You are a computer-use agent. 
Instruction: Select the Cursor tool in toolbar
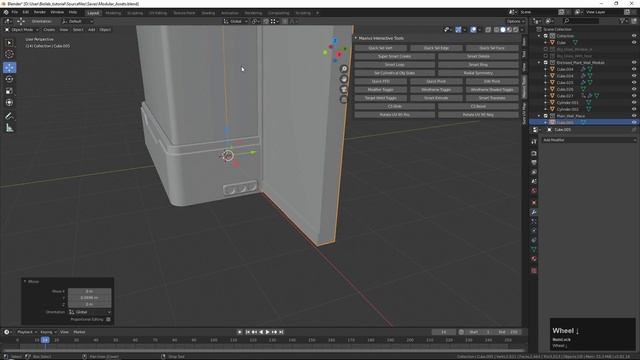(x=9, y=54)
